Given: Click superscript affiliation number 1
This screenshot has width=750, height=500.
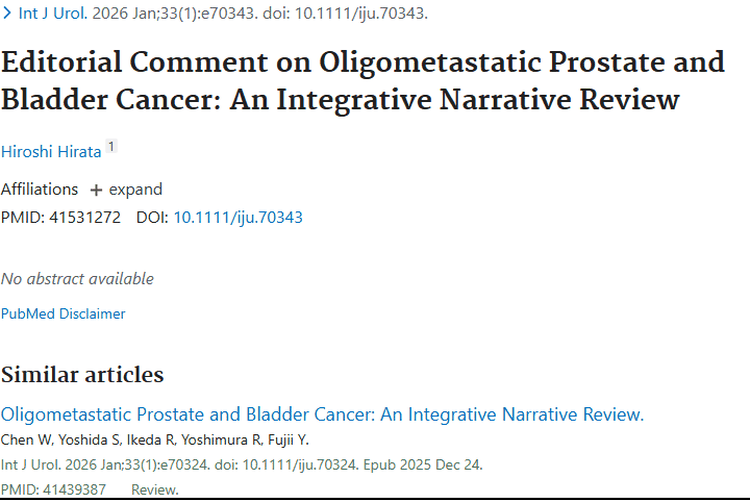Looking at the screenshot, I should click(x=111, y=146).
